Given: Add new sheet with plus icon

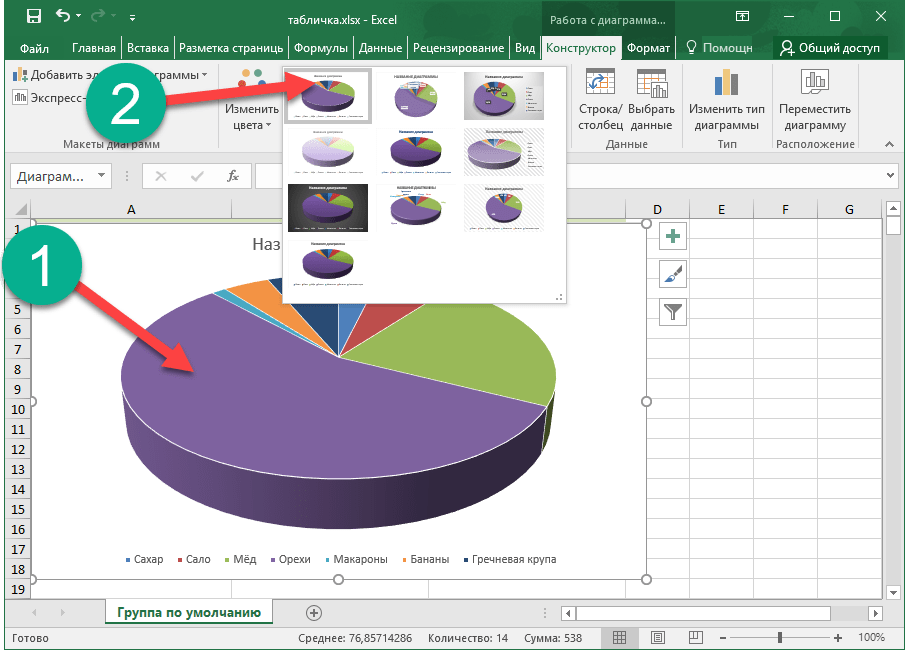Looking at the screenshot, I should pyautogui.click(x=314, y=612).
